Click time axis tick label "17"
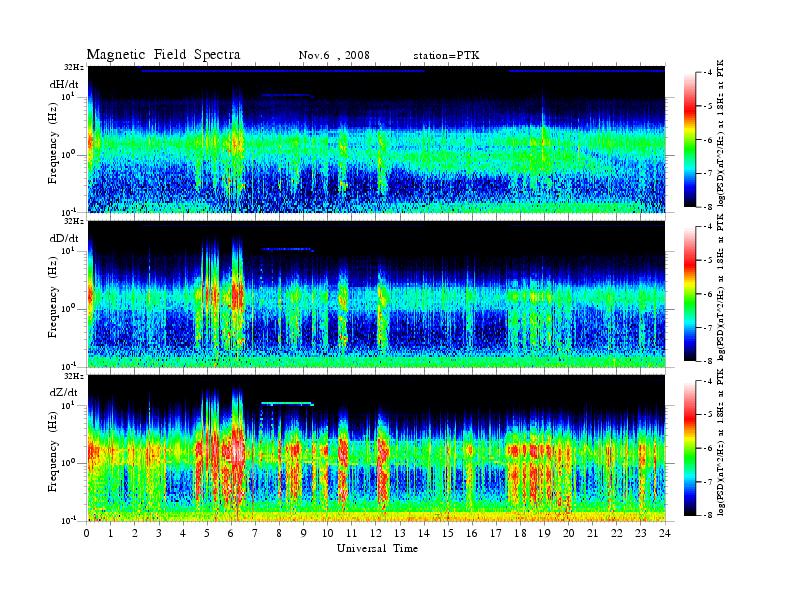The height and width of the screenshot is (612, 792). coord(496,533)
